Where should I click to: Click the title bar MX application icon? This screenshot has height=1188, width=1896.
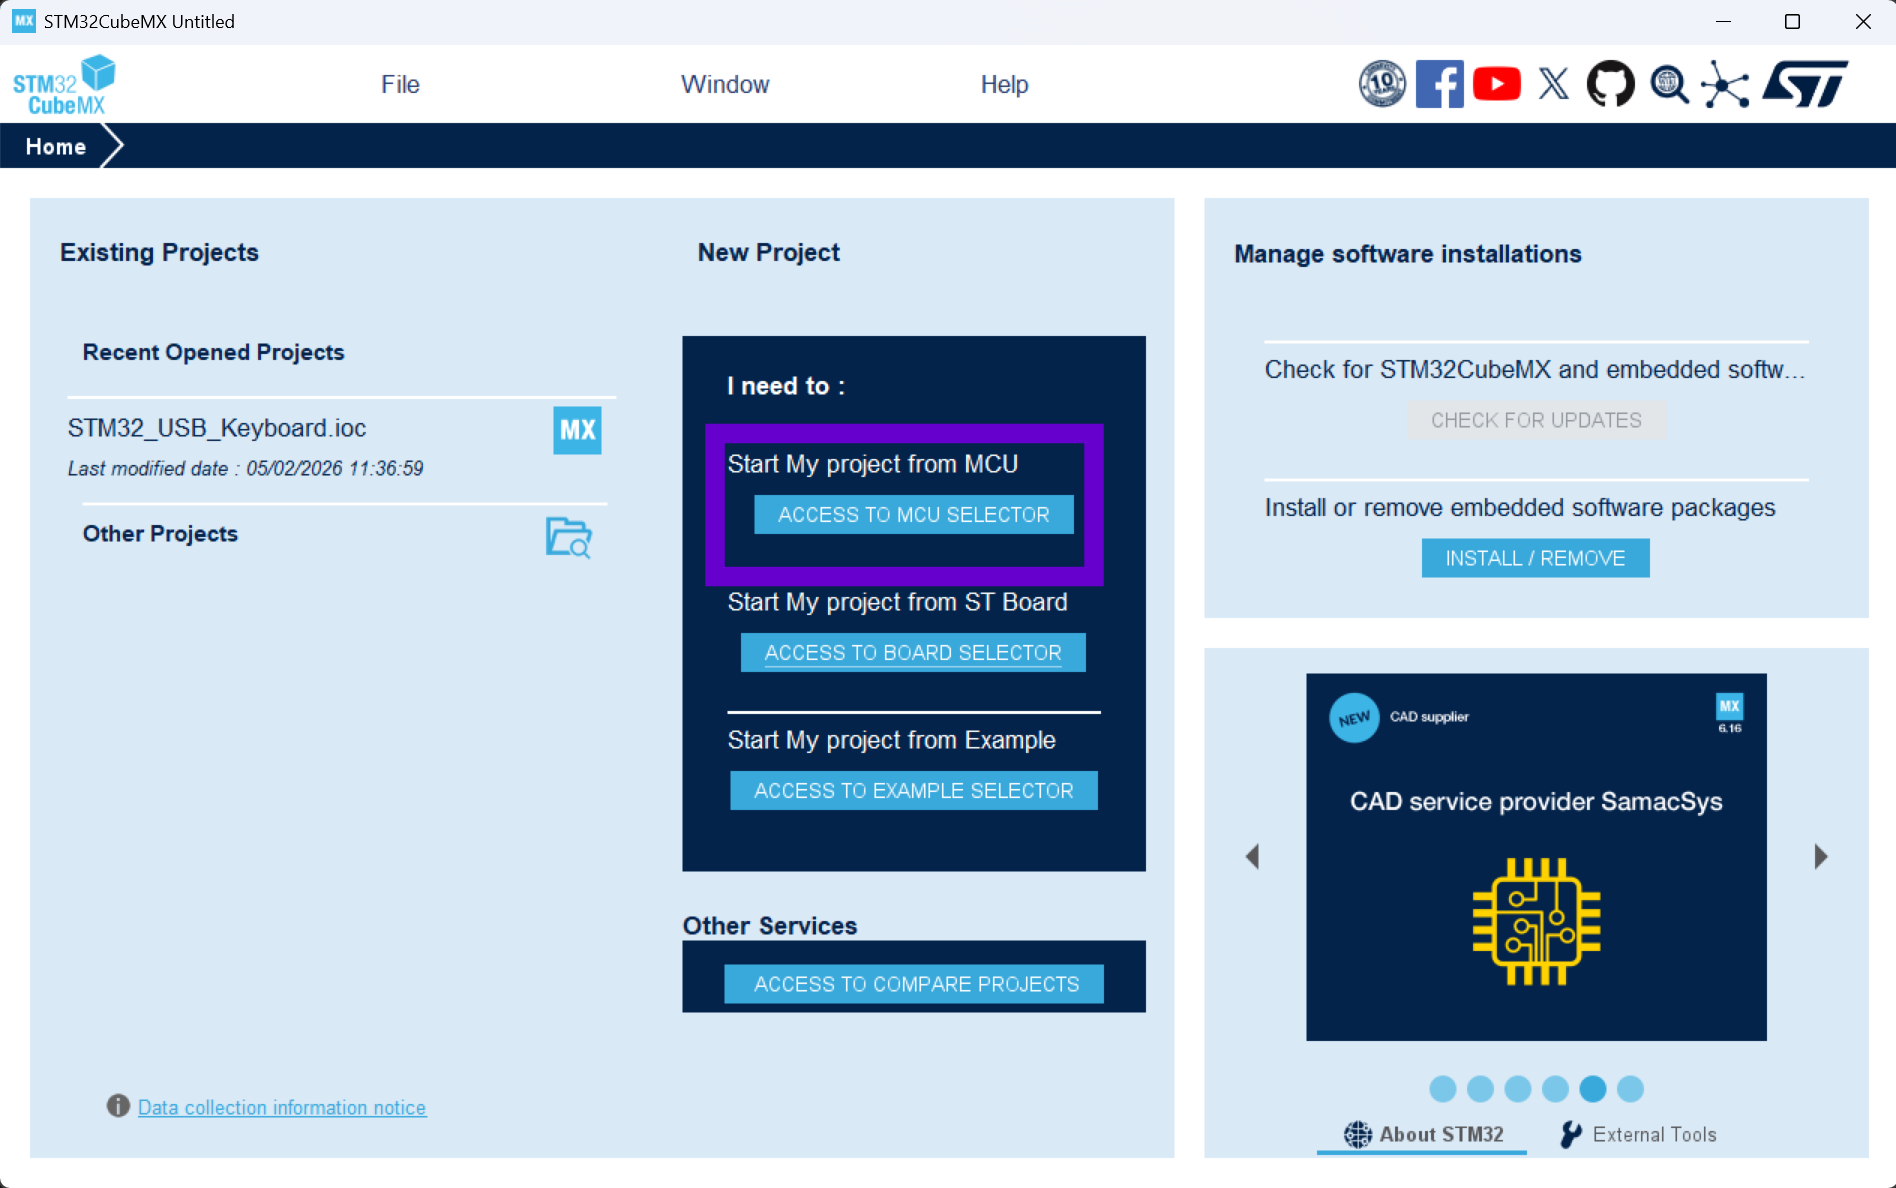23,21
